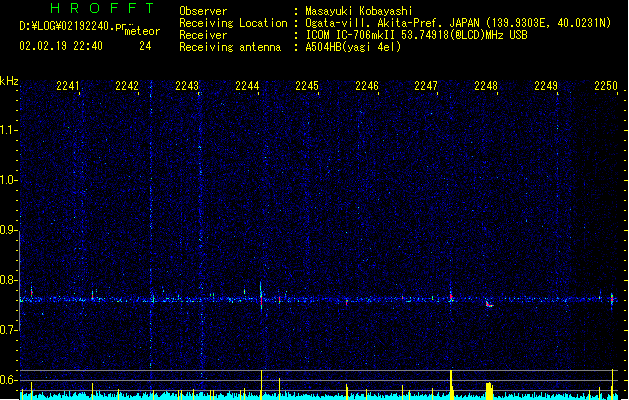Click the 2247 time marker
Viewport: 629px width, 400px height.
426,86
